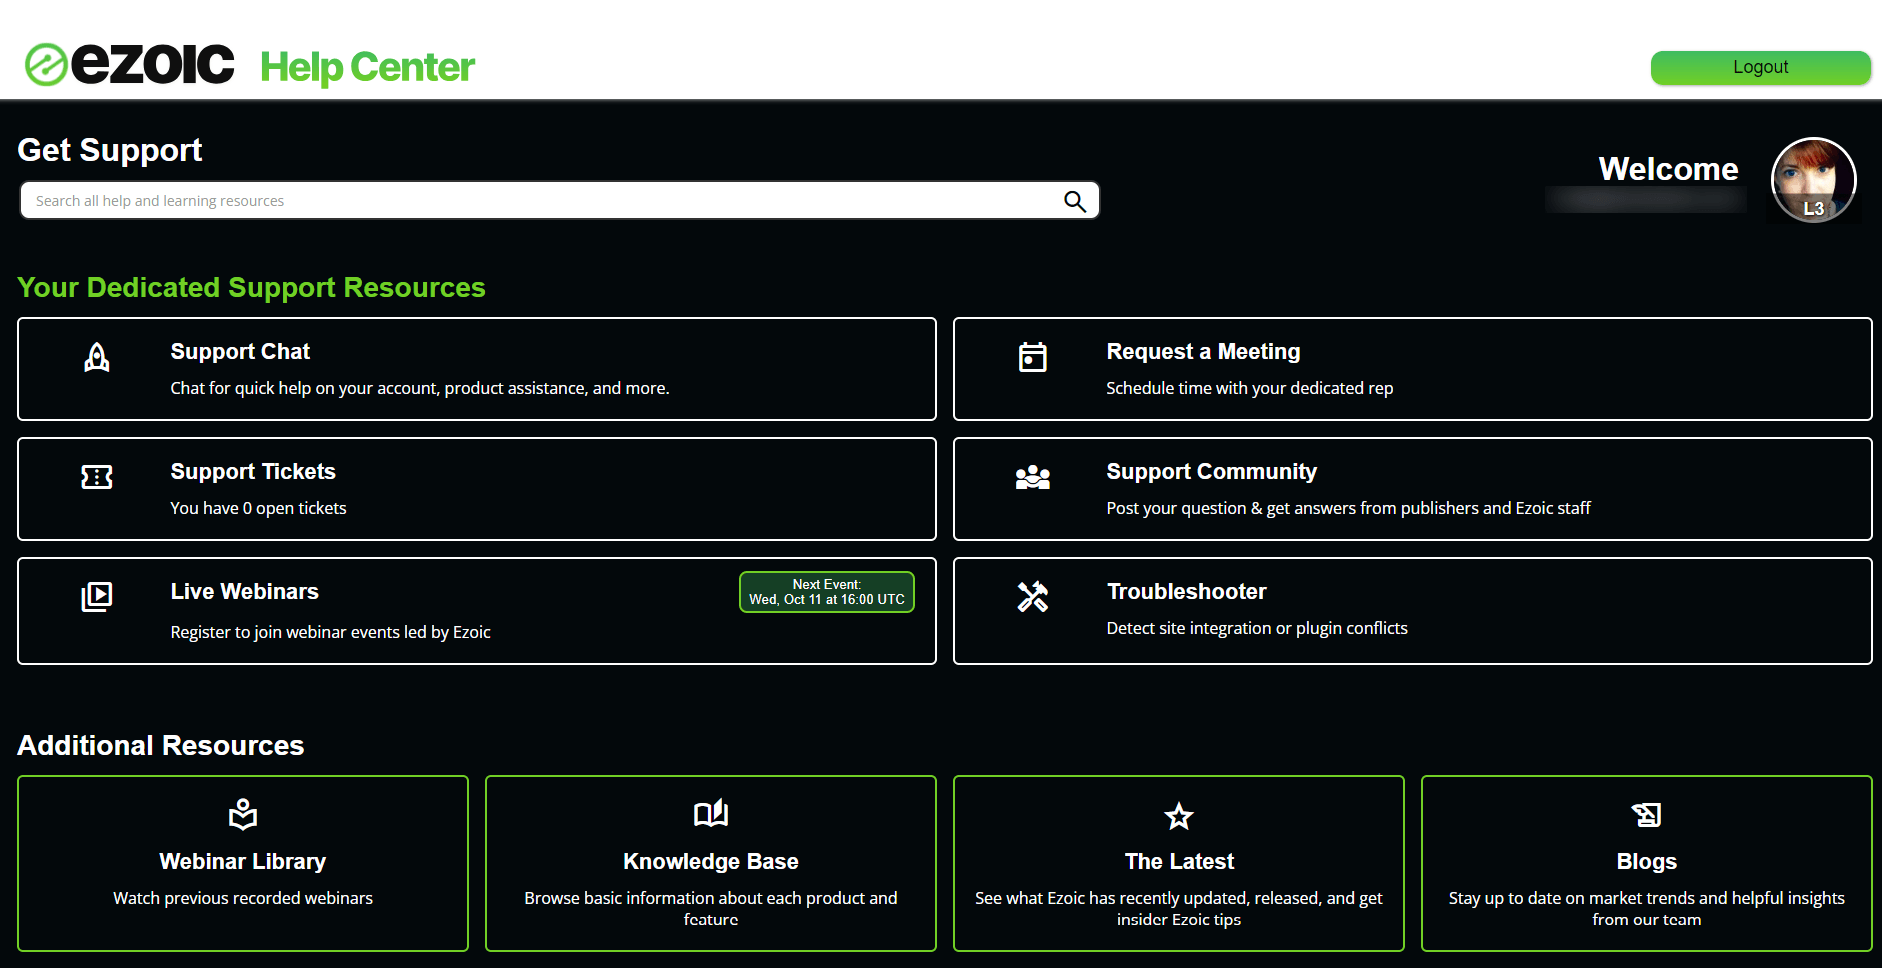Click 'Chat for quick help' description

[419, 388]
